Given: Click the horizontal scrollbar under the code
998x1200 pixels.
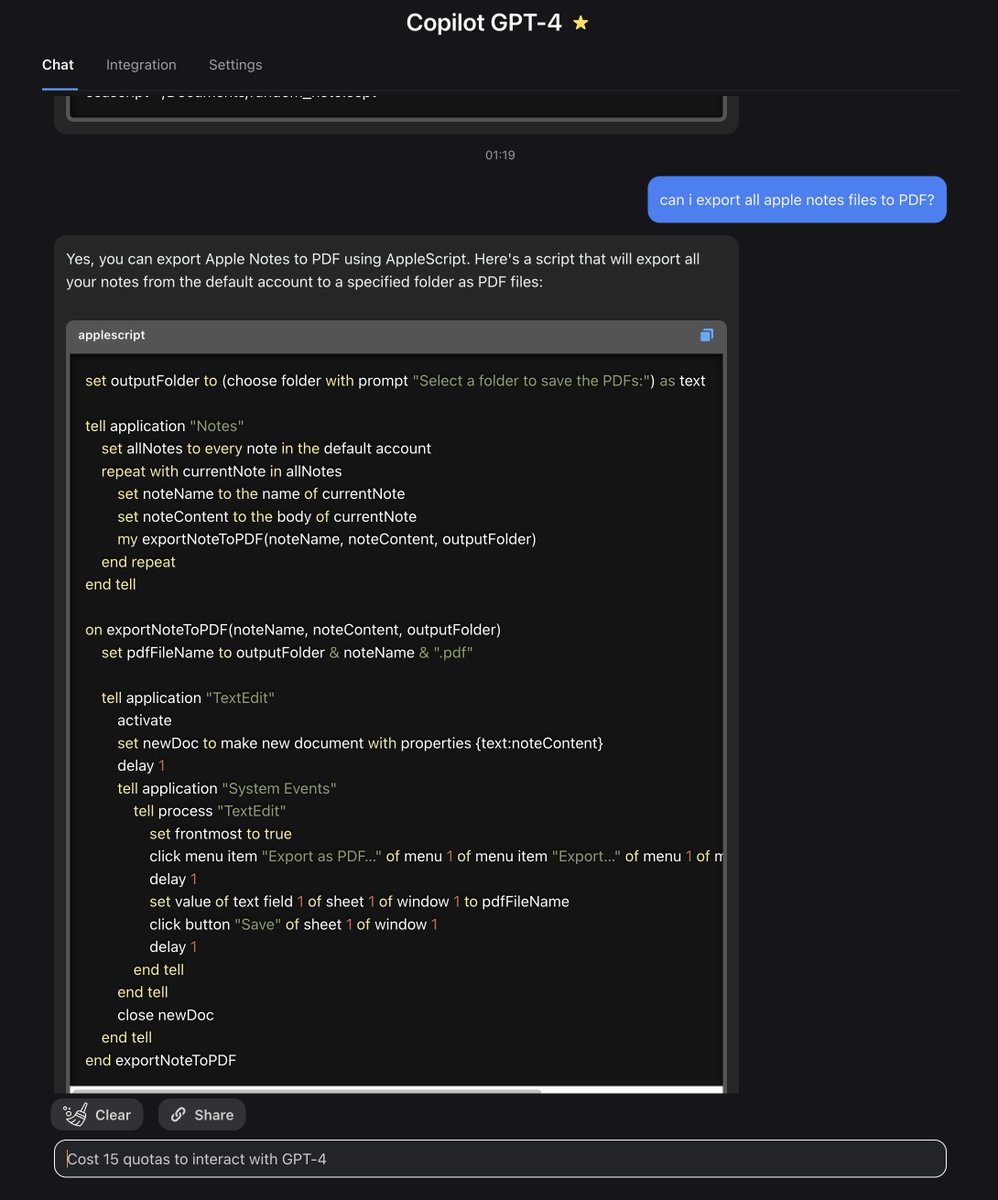Looking at the screenshot, I should tap(306, 1090).
